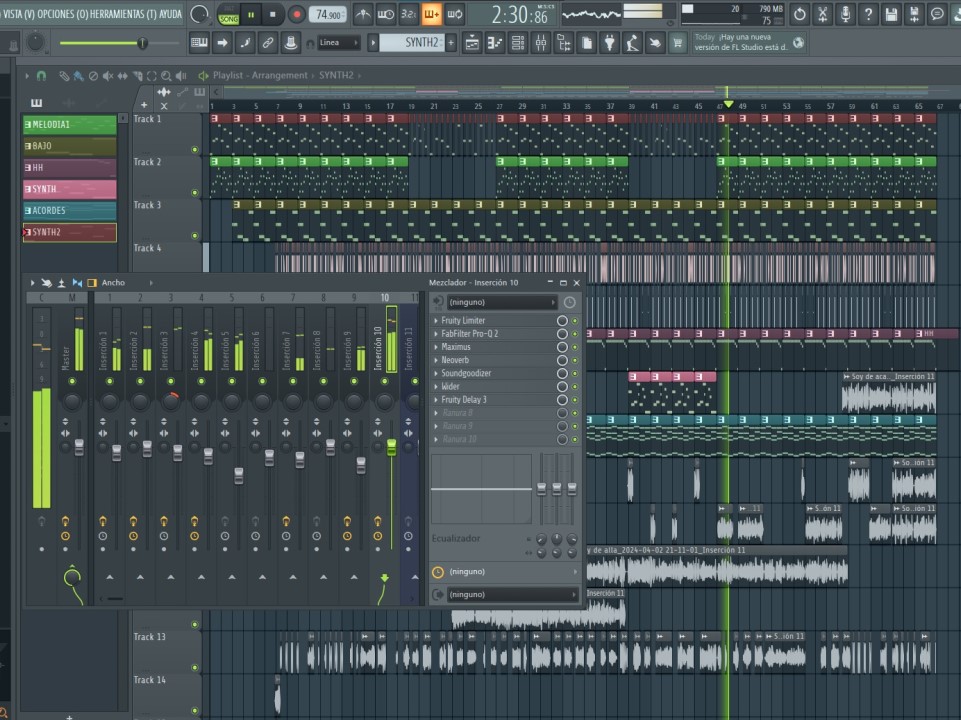Image resolution: width=961 pixels, height=720 pixels.
Task: Toggle the highlighted overdub/blend recording icon
Action: [x=431, y=14]
